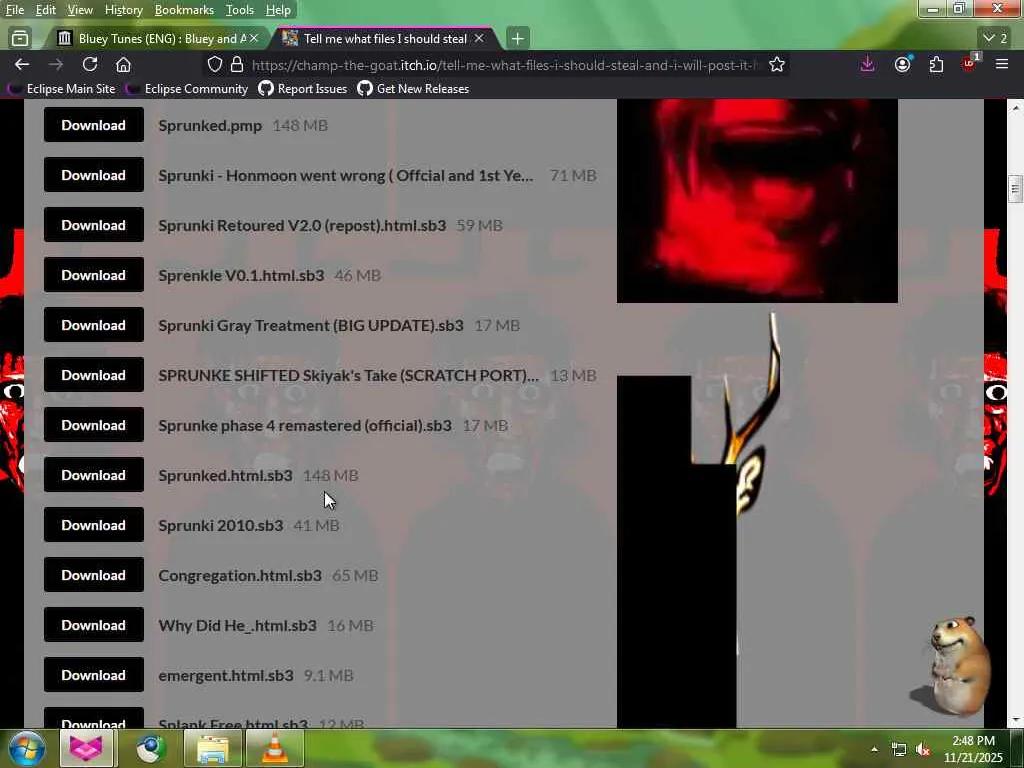The width and height of the screenshot is (1024, 768).
Task: Click the red distorted face image
Action: tap(757, 201)
